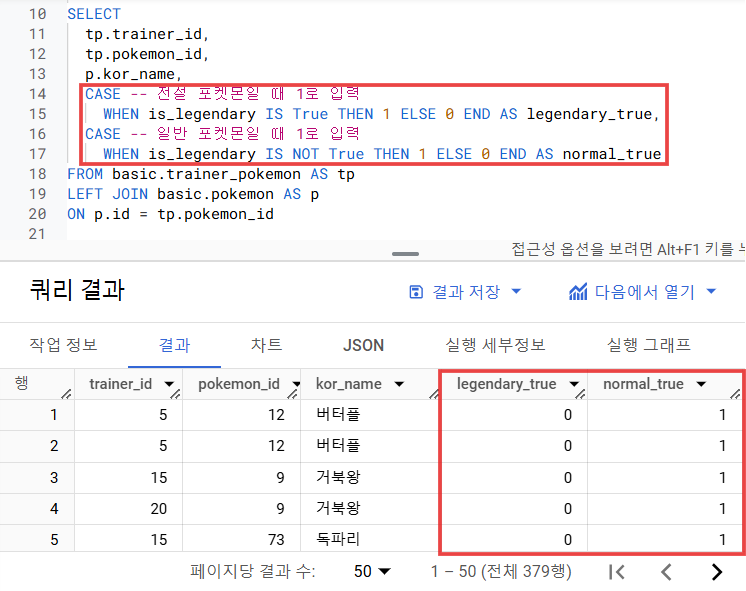This screenshot has width=746, height=591.
Task: Click p.kor_name on line 13
Action: pyautogui.click(x=134, y=74)
